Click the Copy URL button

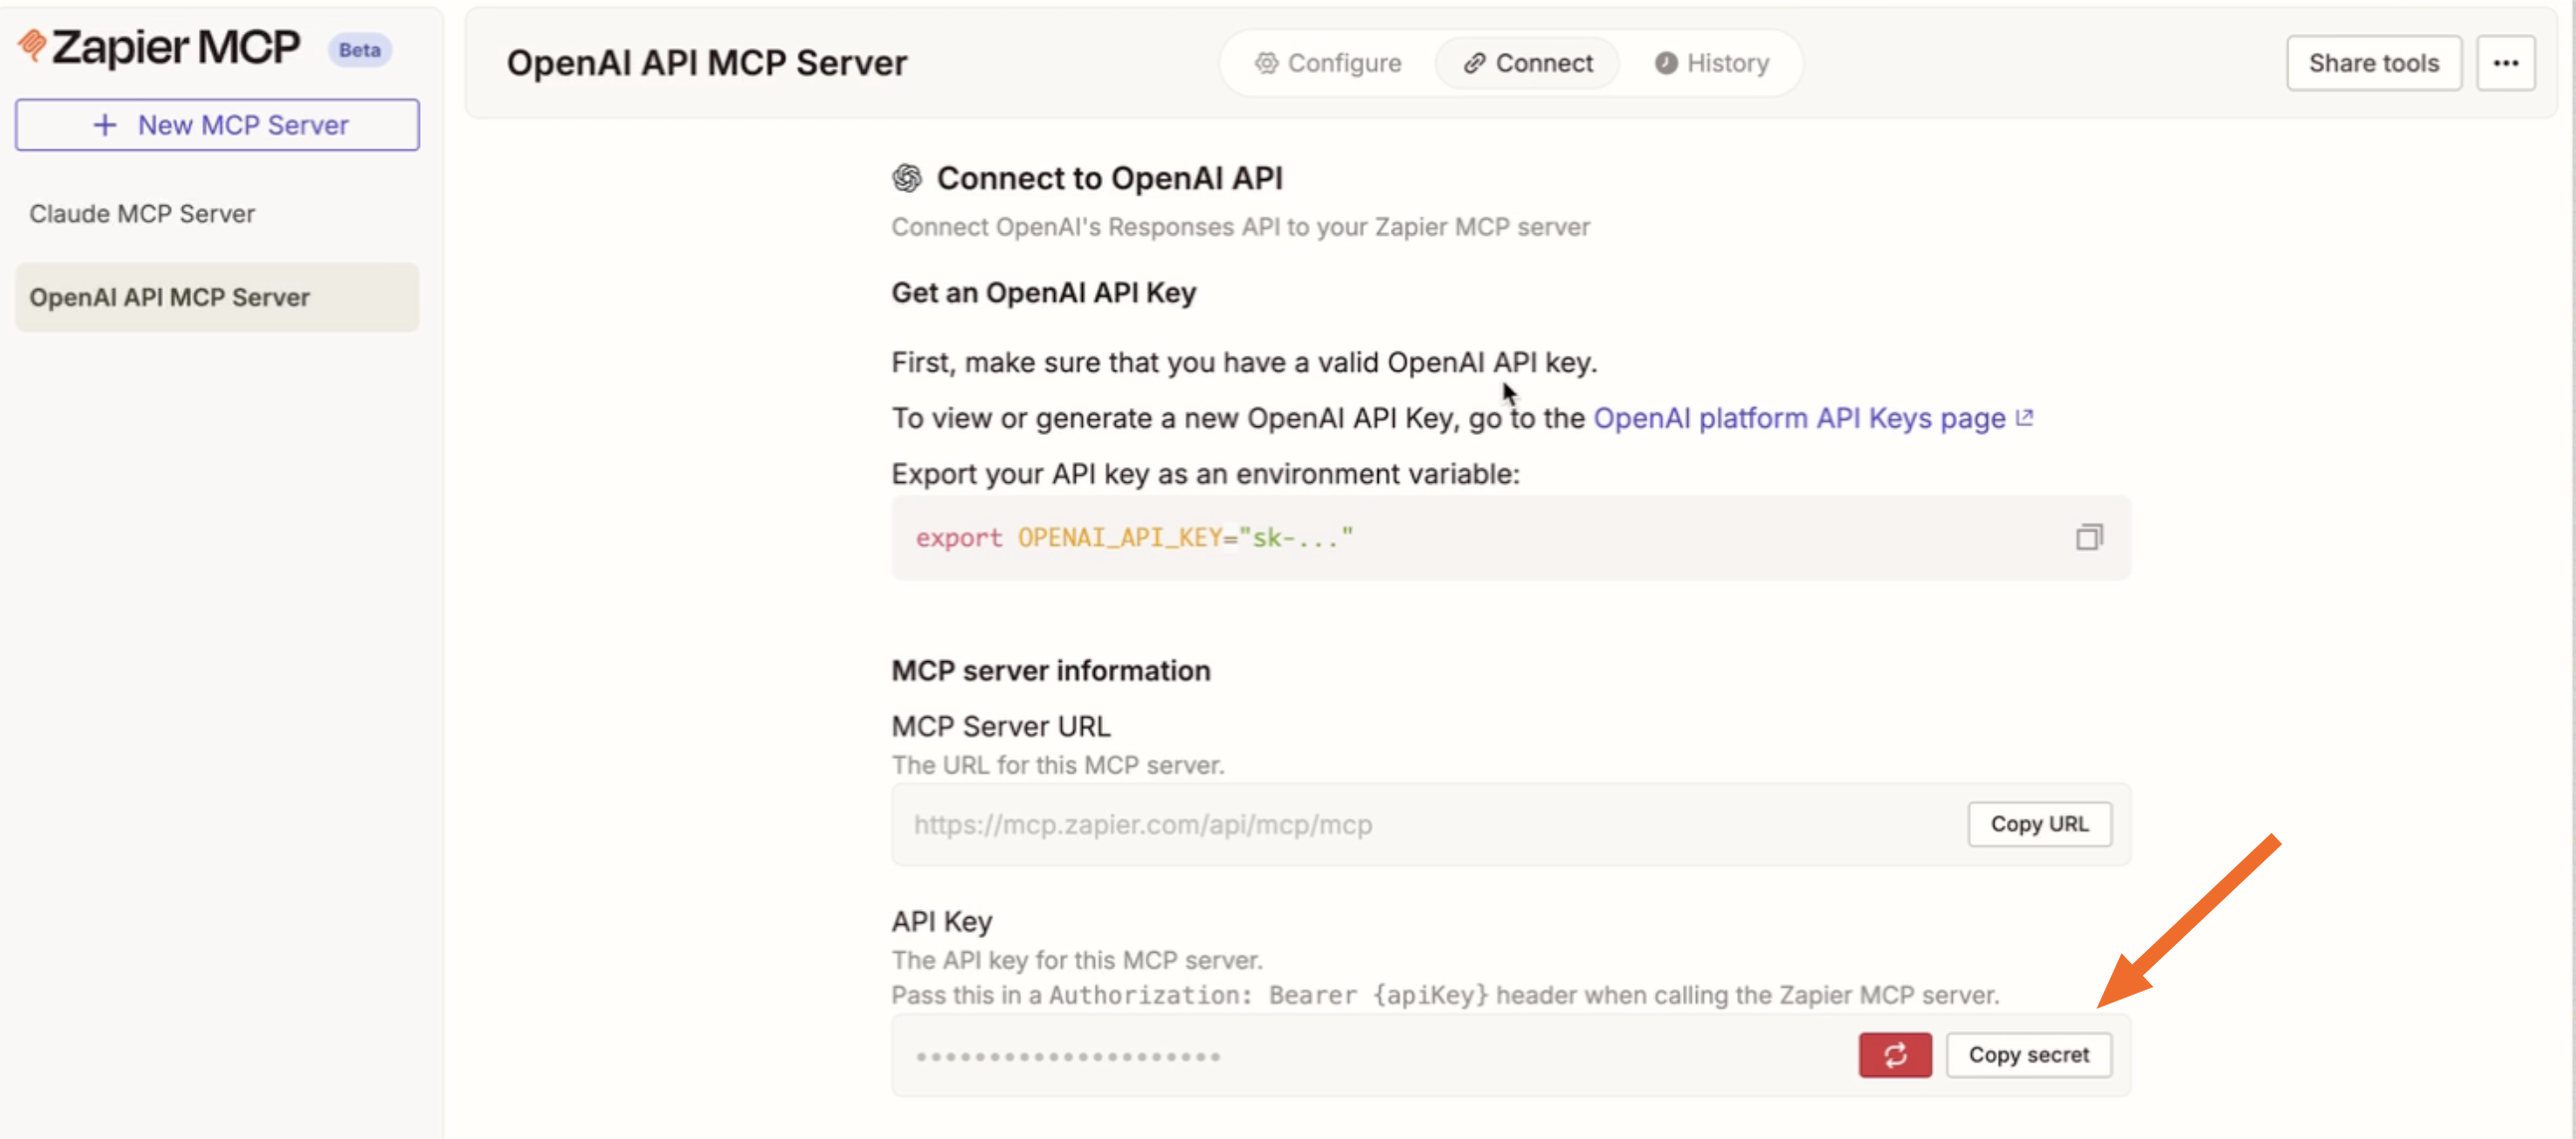point(2038,824)
